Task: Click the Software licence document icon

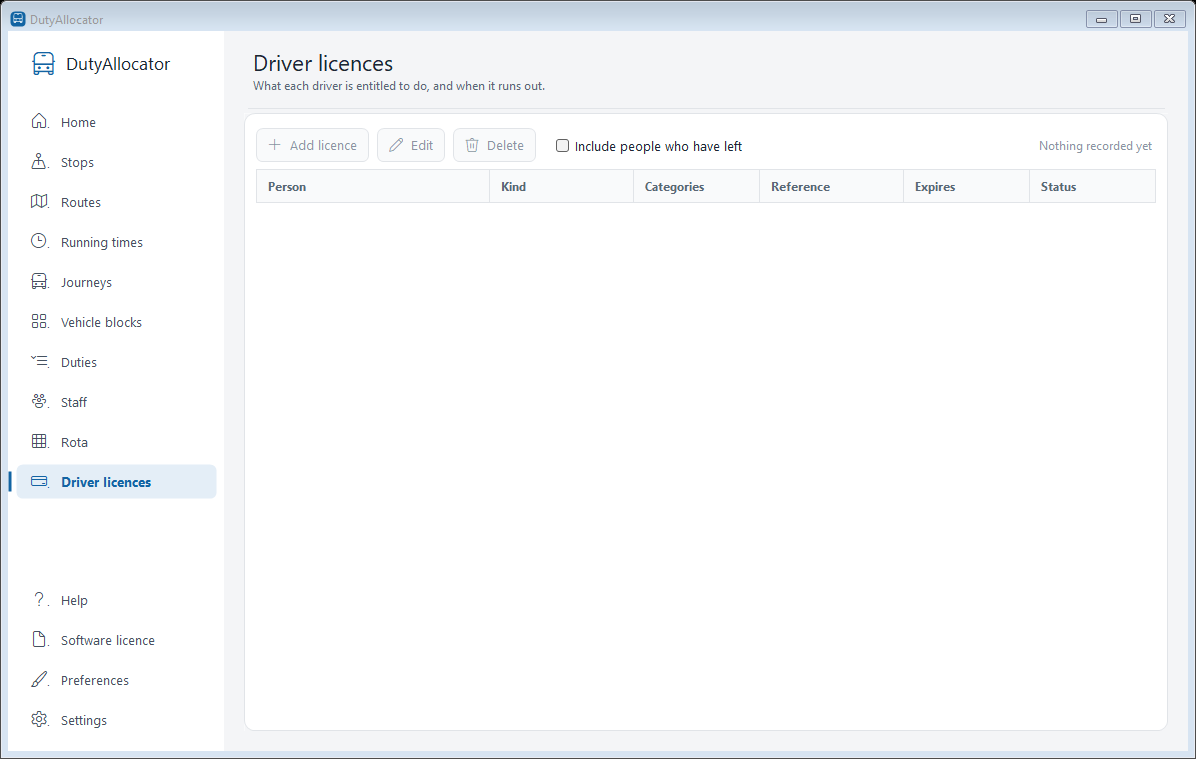Action: (x=40, y=639)
